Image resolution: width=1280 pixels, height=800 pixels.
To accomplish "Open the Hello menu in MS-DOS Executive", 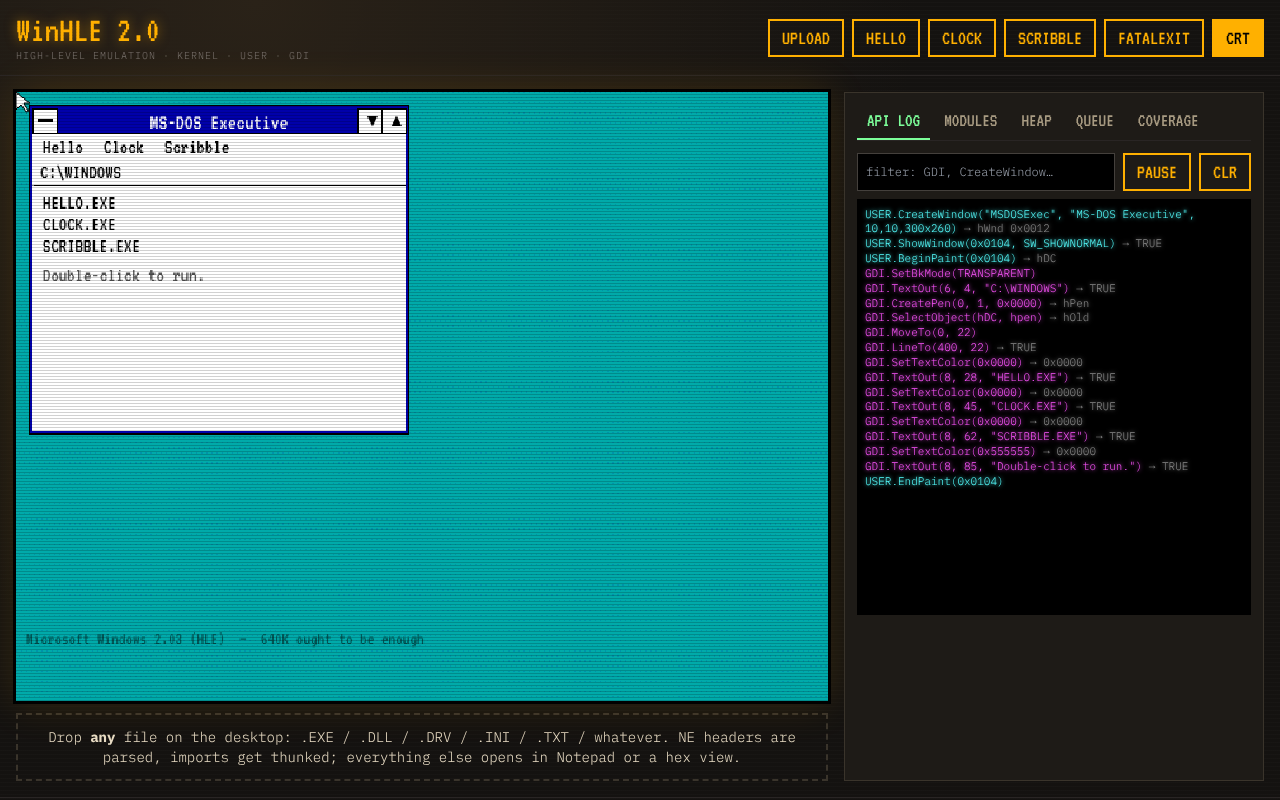I will point(63,147).
